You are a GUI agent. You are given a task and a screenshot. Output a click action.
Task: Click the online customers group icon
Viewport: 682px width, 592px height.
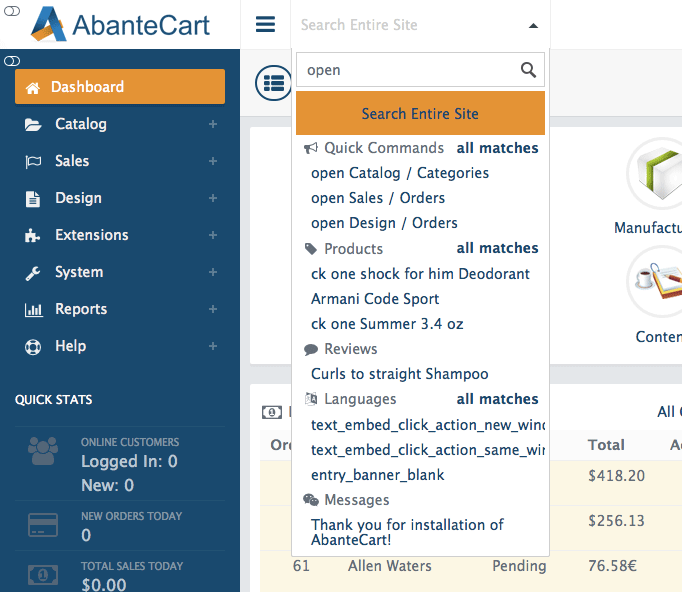pyautogui.click(x=43, y=451)
